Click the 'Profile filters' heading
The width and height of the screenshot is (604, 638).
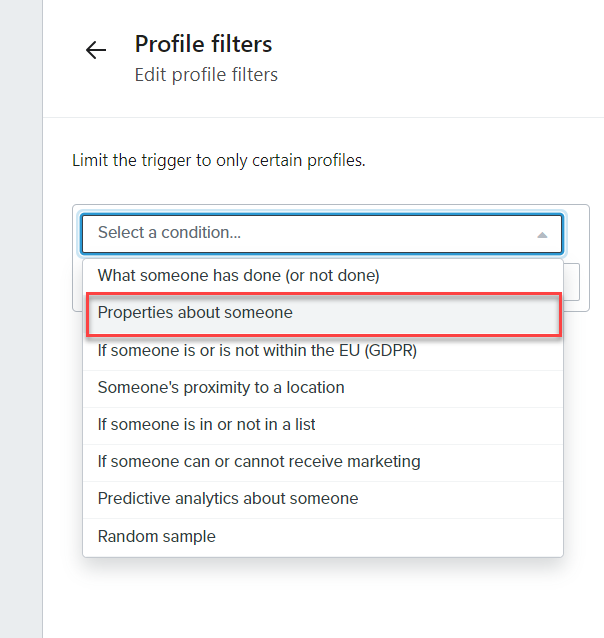coord(203,44)
